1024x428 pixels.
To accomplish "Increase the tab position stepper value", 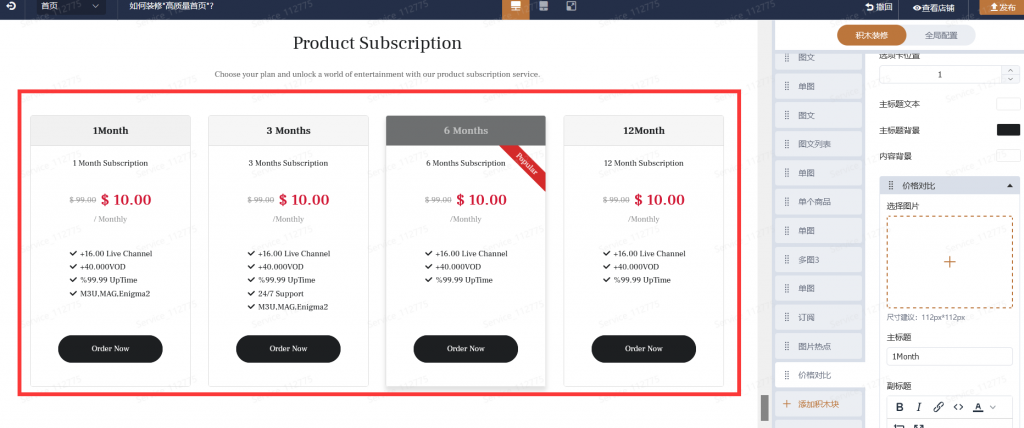I will [1010, 70].
